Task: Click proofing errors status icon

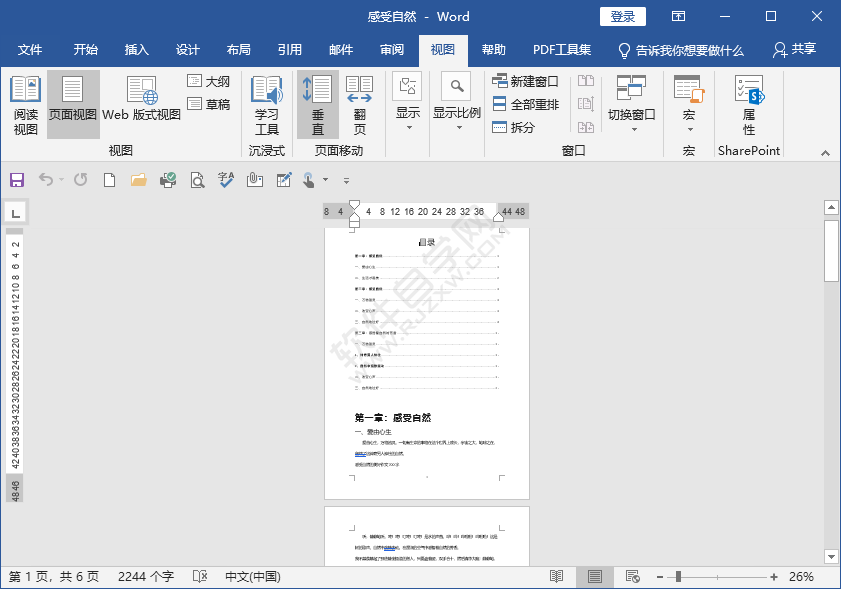Action: 200,577
